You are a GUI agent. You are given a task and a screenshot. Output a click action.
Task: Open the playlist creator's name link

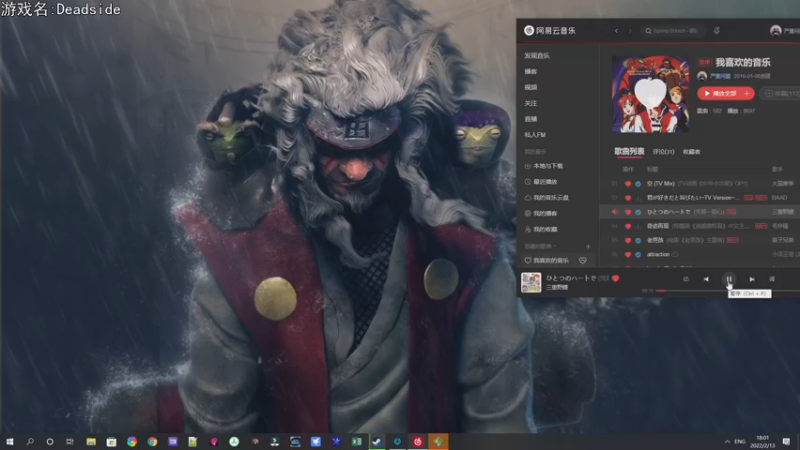[720, 76]
